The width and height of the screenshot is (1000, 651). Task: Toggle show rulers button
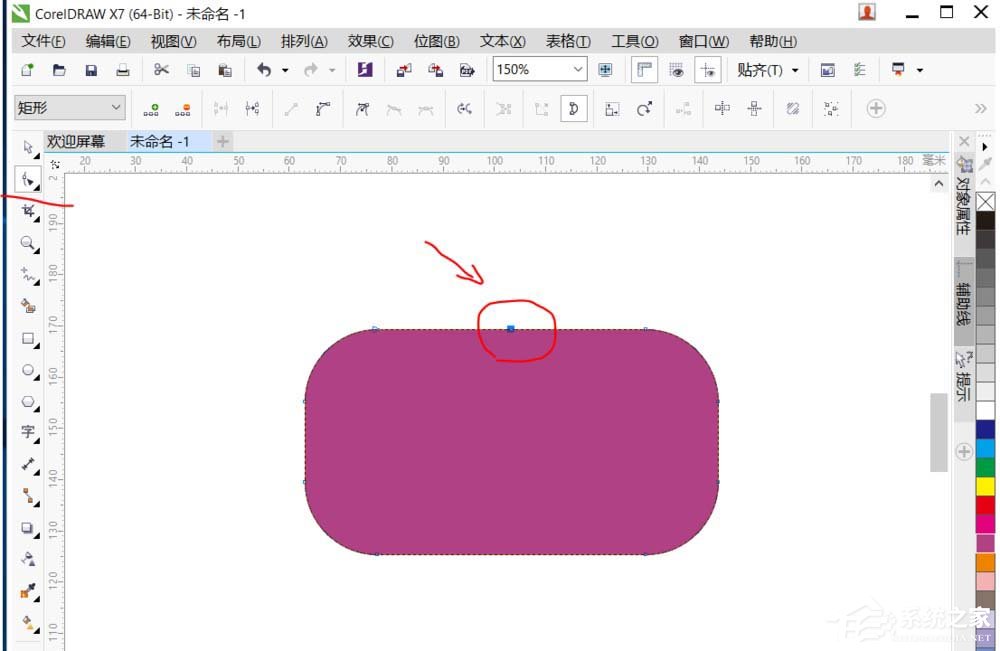[x=645, y=70]
